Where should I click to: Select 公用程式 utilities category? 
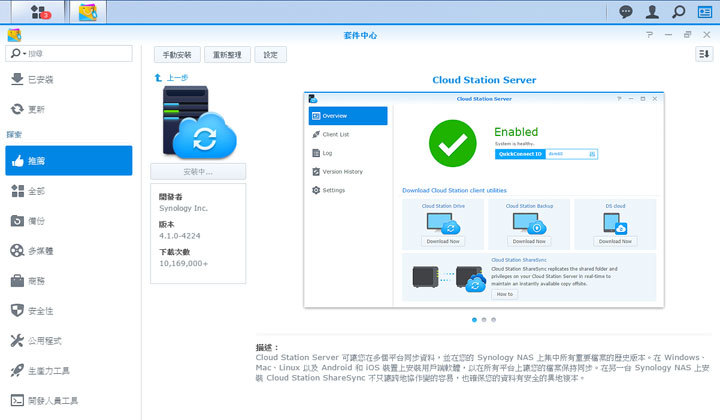pyautogui.click(x=69, y=341)
